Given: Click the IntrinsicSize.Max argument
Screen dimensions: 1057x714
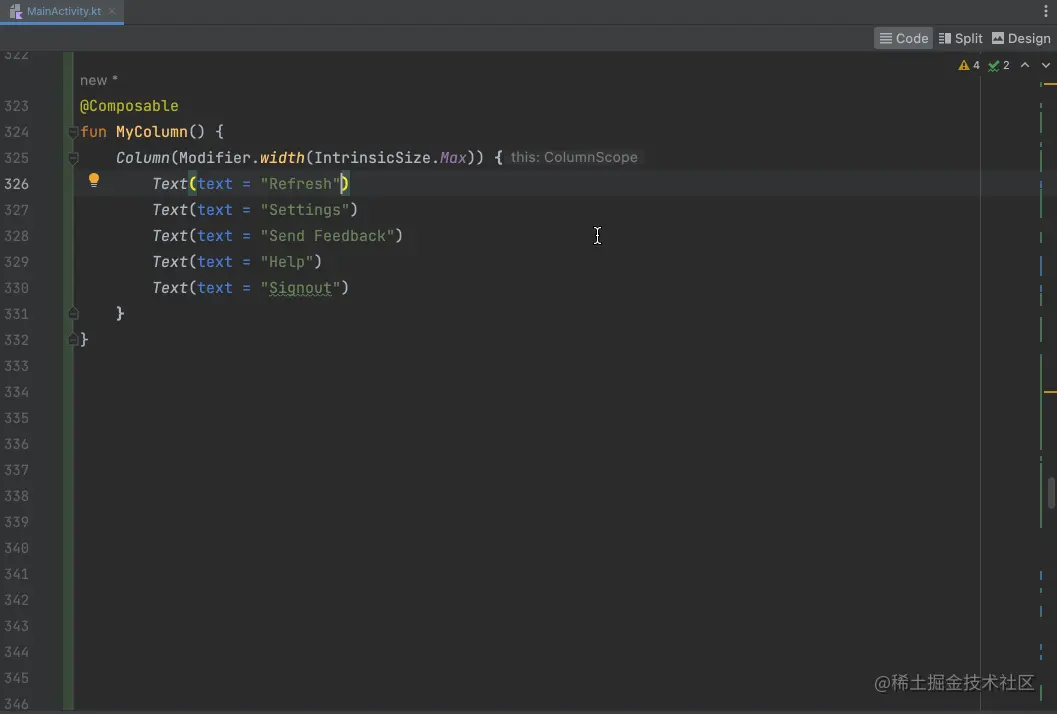Looking at the screenshot, I should 390,158.
